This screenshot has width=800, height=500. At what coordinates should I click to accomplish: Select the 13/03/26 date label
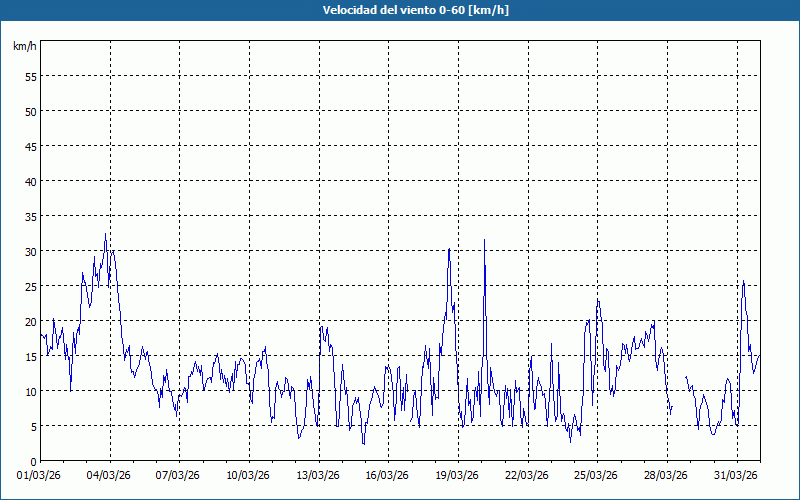(319, 474)
